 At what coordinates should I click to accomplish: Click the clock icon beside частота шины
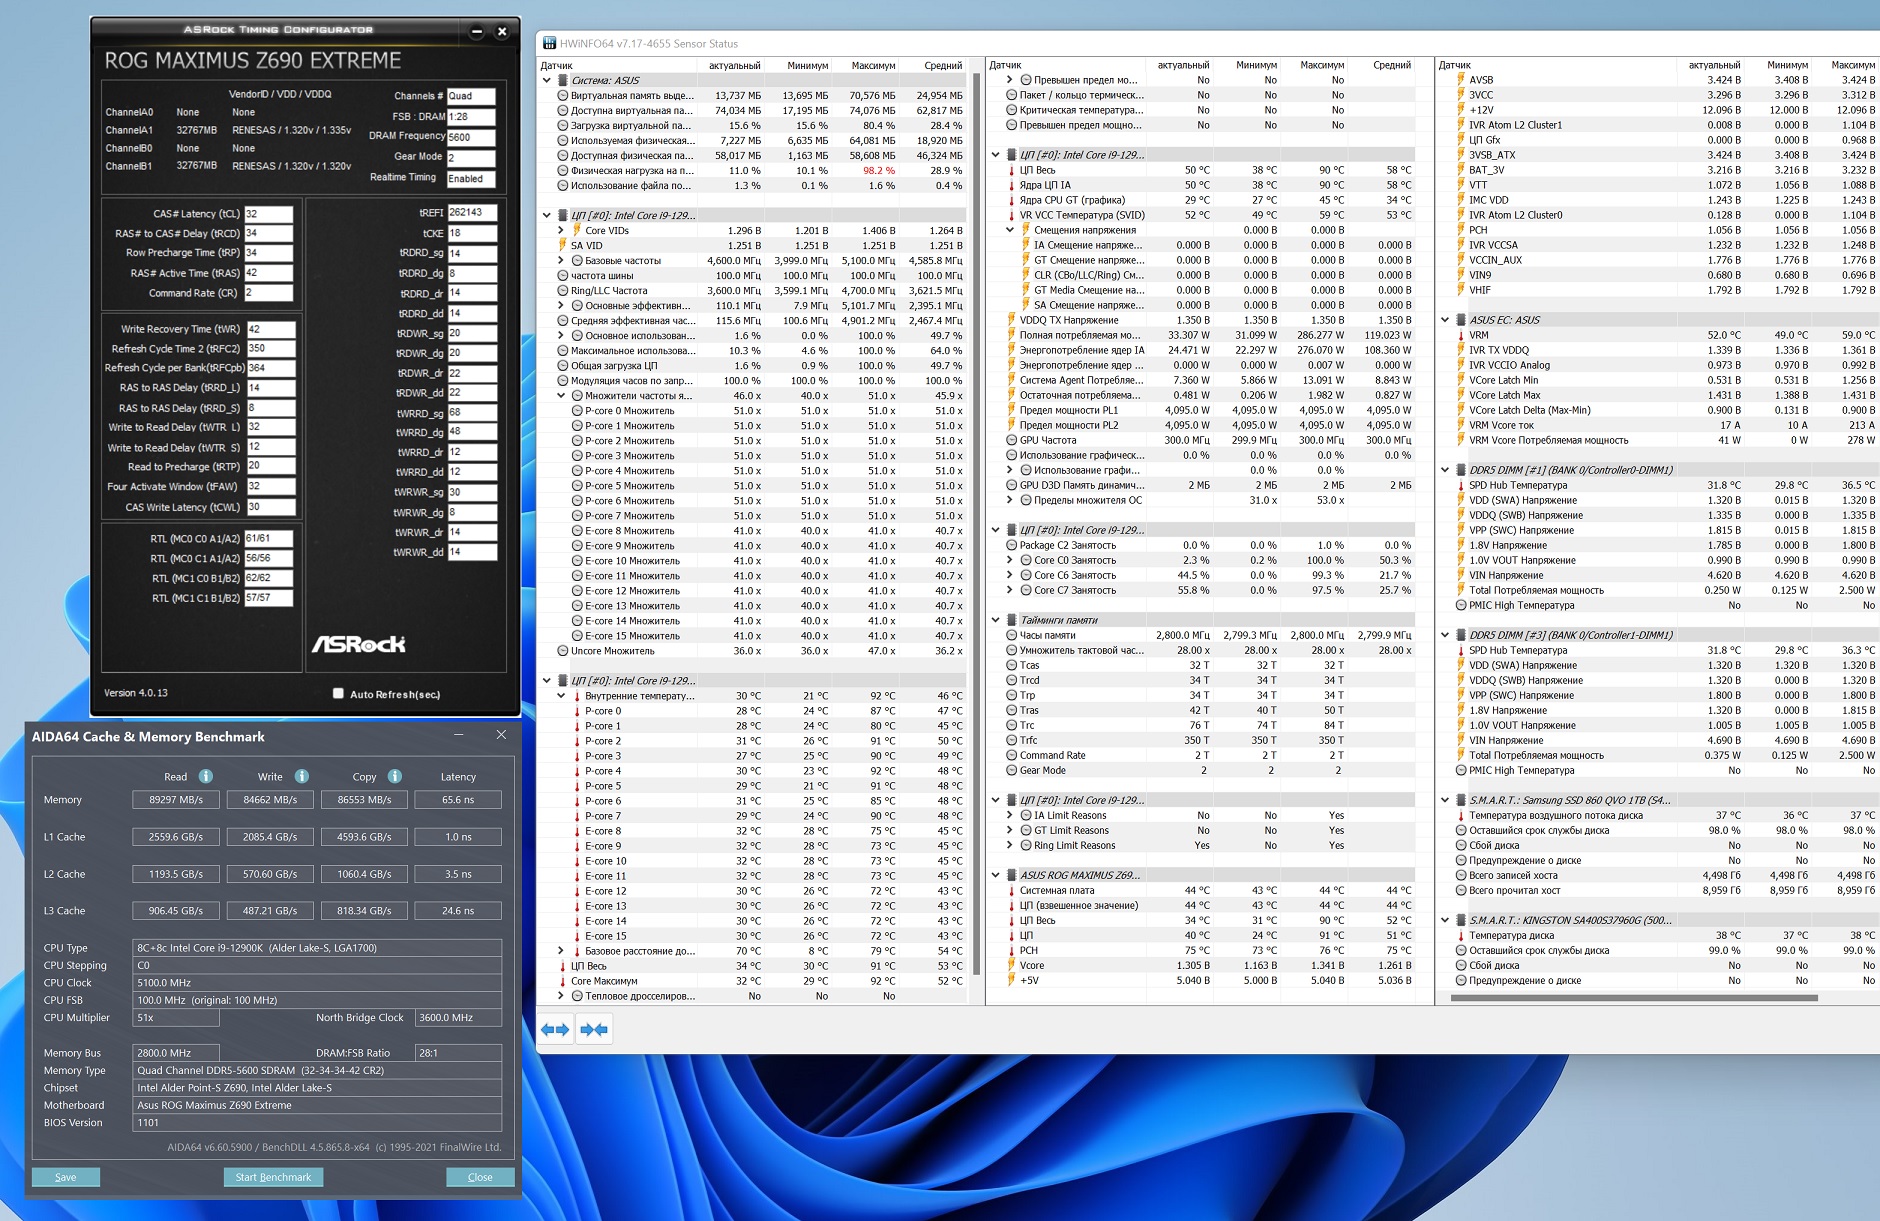click(562, 275)
